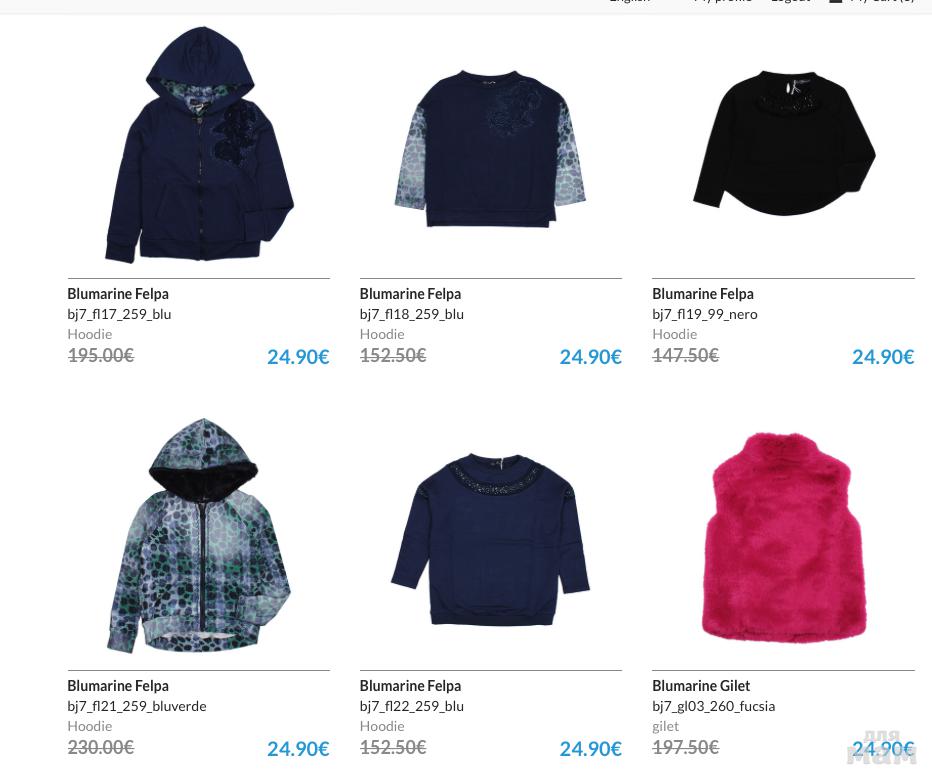The width and height of the screenshot is (932, 779).
Task: Open the fuchsia fur gilet image
Action: coord(784,538)
